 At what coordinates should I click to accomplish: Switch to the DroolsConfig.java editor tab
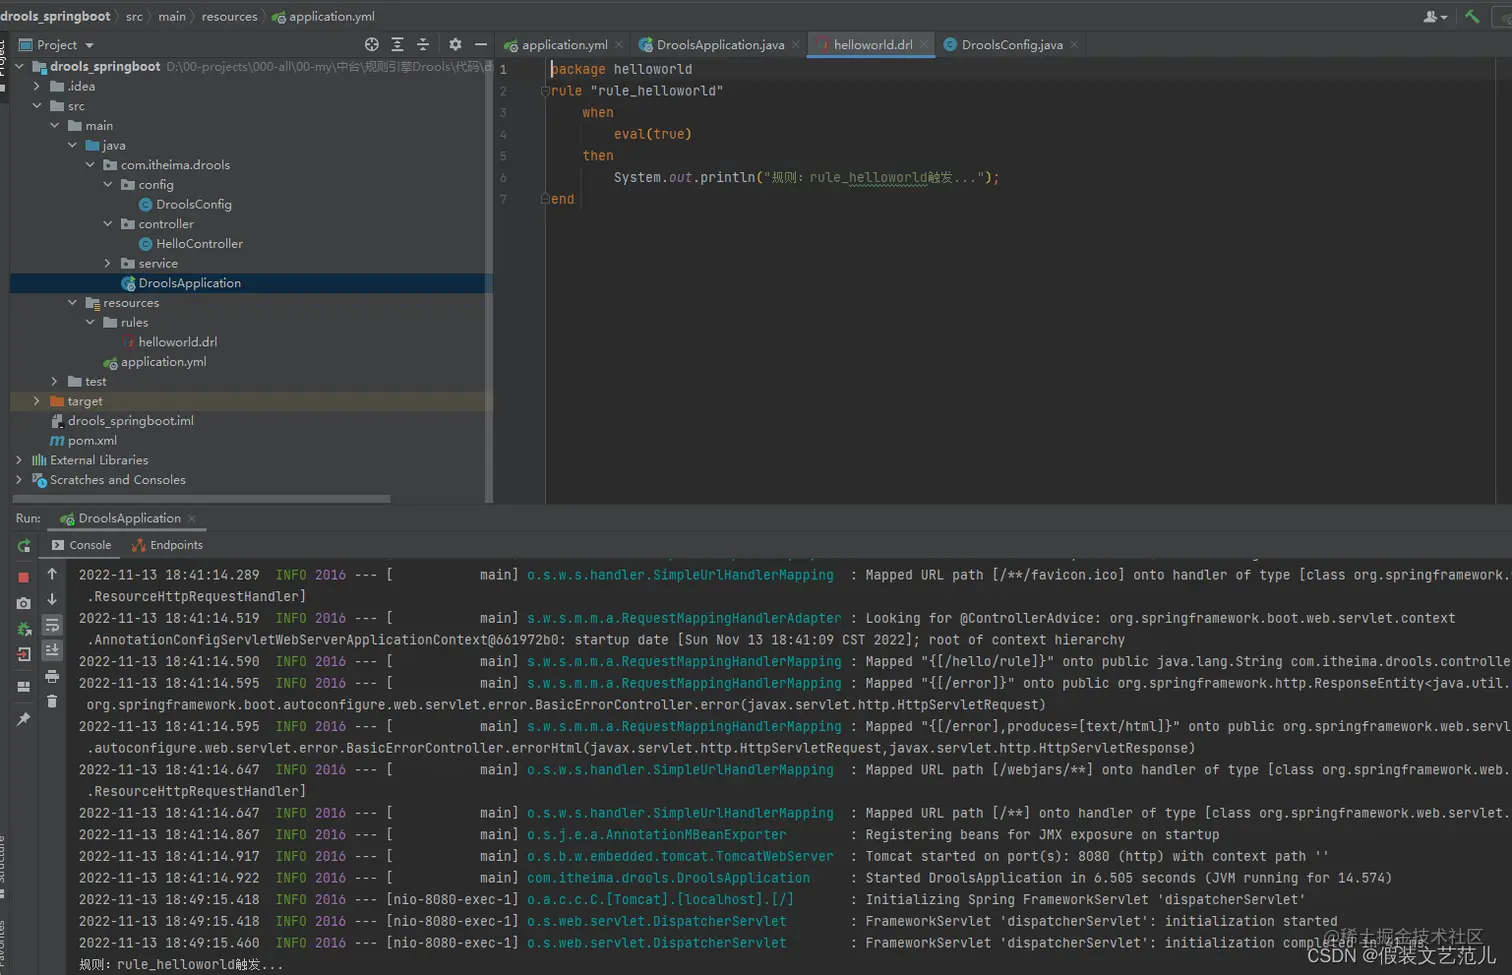click(1011, 45)
